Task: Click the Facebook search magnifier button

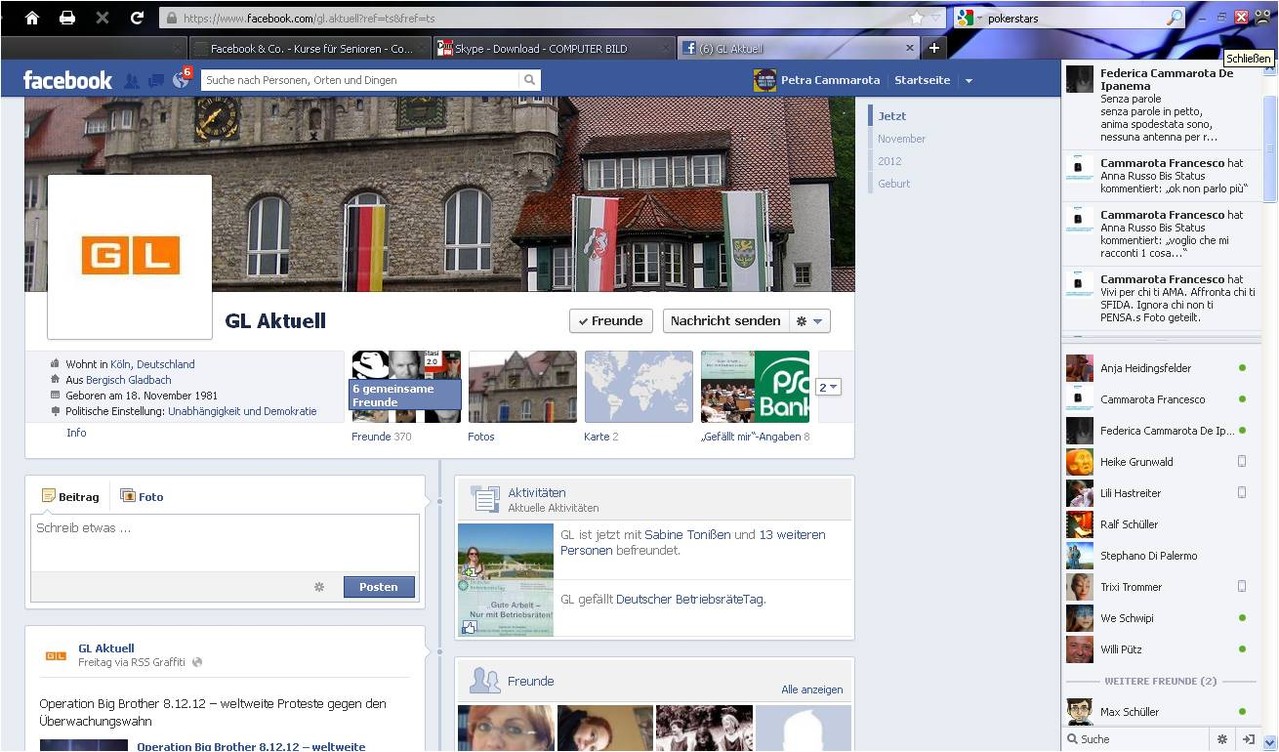Action: 530,80
